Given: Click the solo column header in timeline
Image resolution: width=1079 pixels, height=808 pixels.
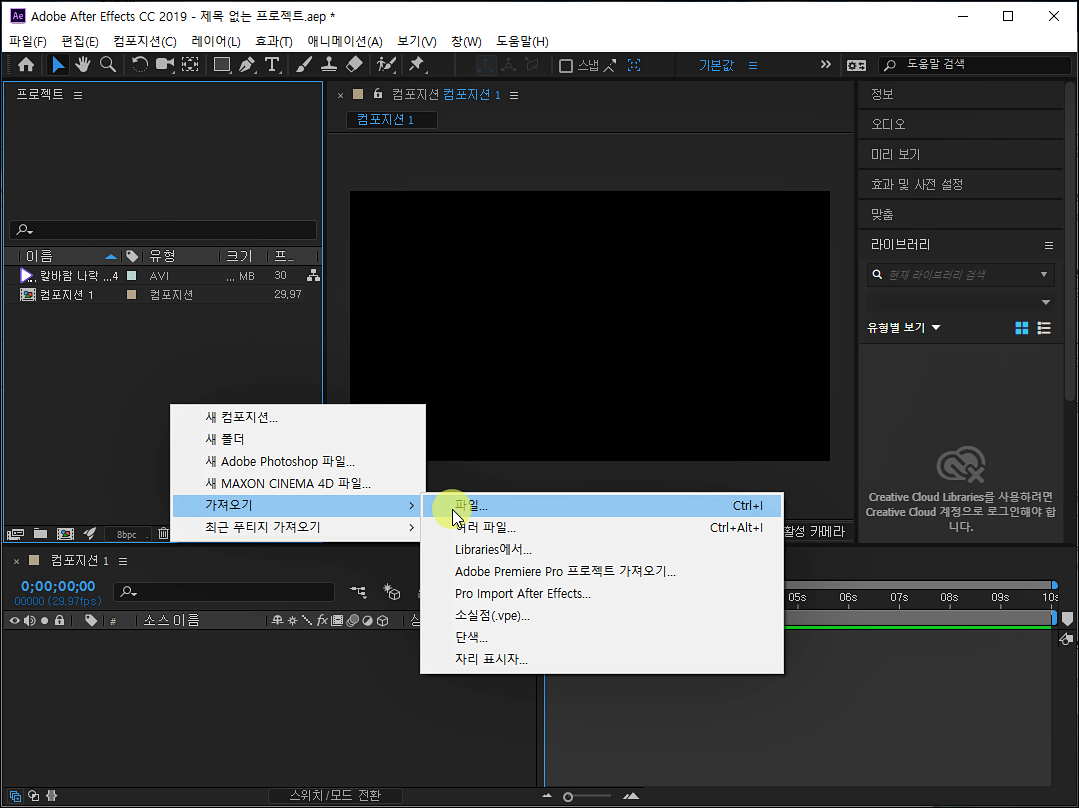Looking at the screenshot, I should [45, 620].
